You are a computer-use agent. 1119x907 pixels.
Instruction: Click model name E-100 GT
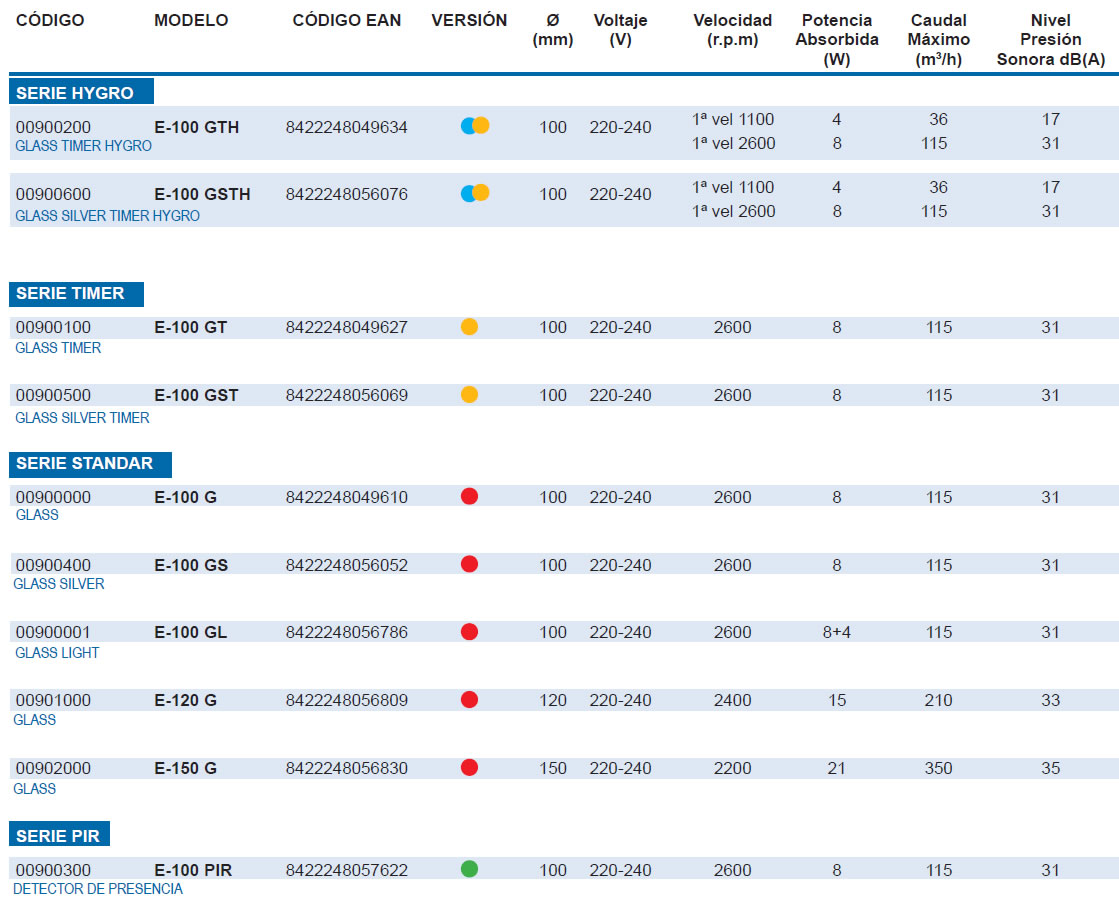(x=191, y=328)
